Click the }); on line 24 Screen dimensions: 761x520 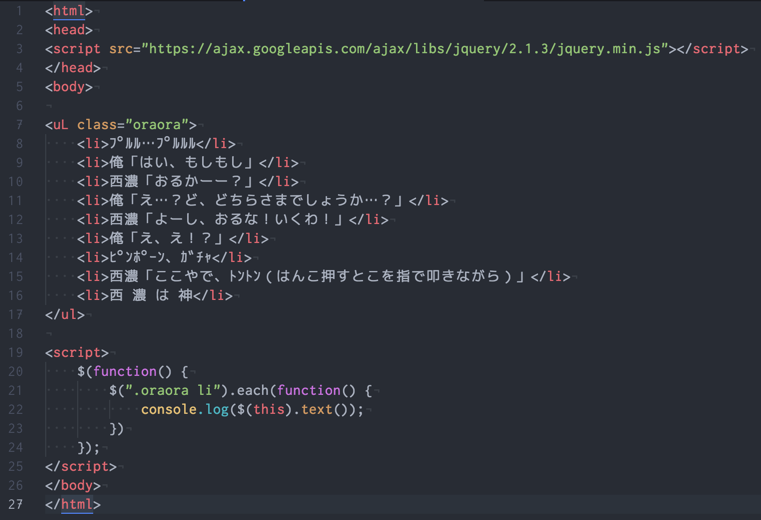coord(88,447)
